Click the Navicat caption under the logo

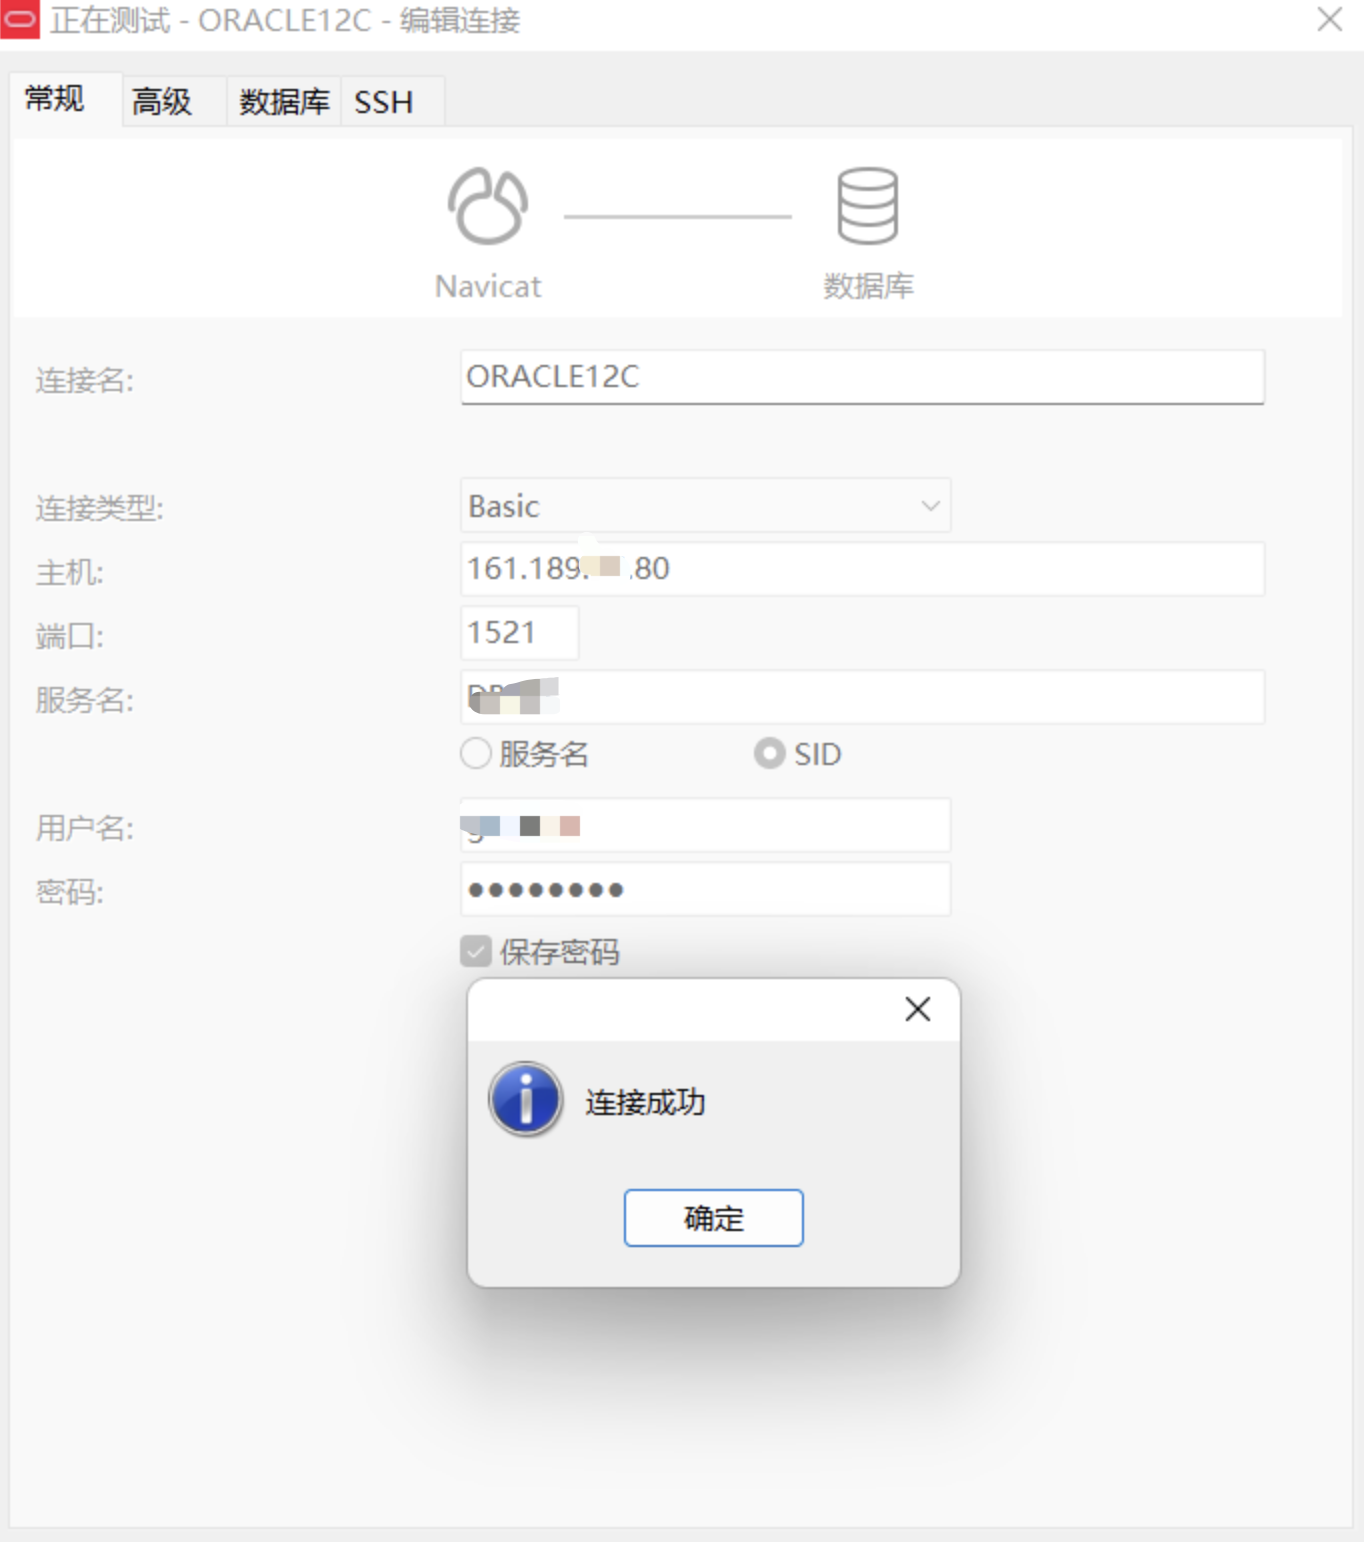coord(488,287)
